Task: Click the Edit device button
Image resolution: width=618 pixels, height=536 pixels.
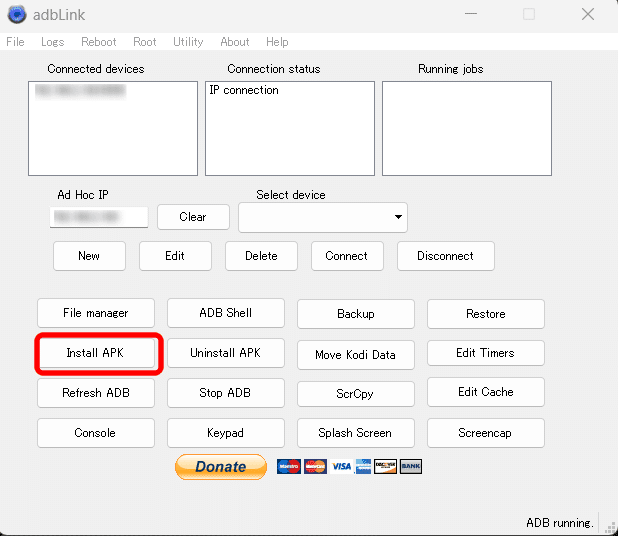Action: pyautogui.click(x=175, y=256)
